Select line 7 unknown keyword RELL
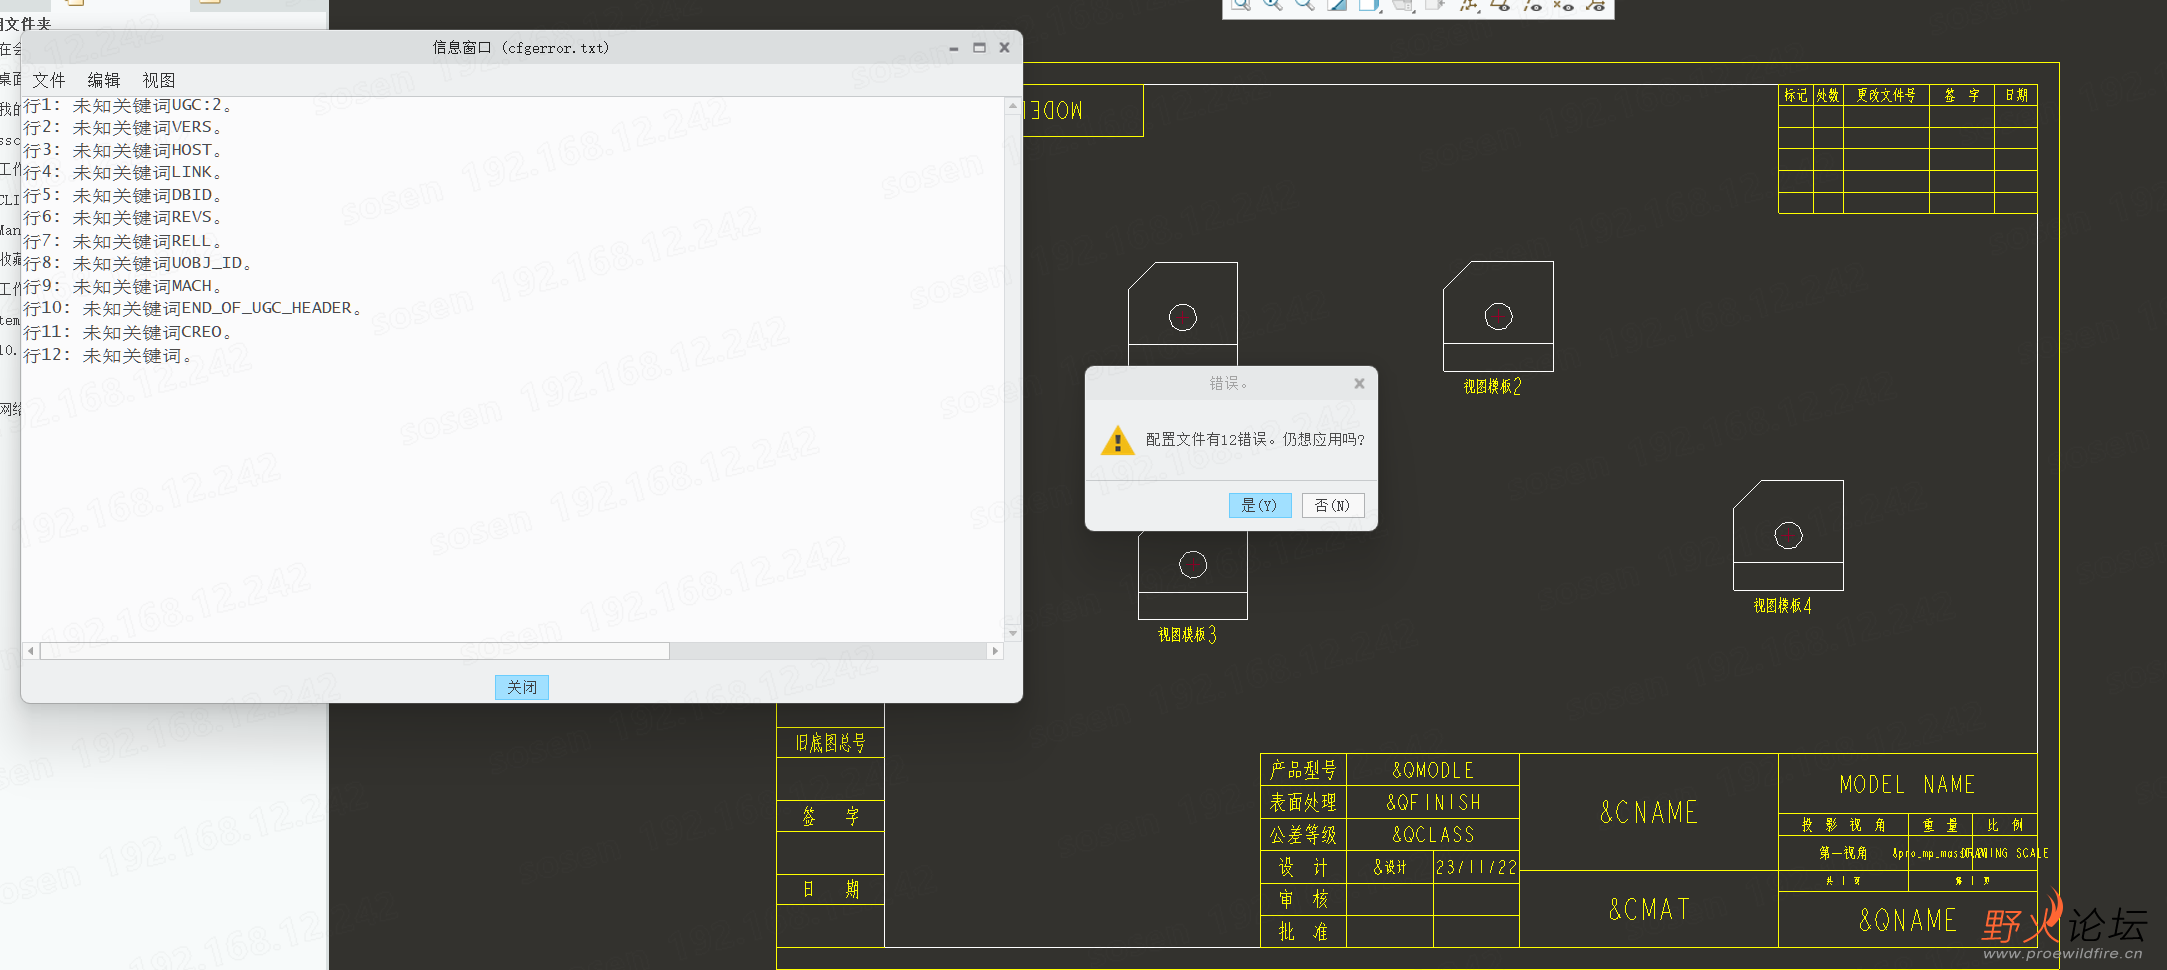The width and height of the screenshot is (2167, 970). pyautogui.click(x=122, y=241)
